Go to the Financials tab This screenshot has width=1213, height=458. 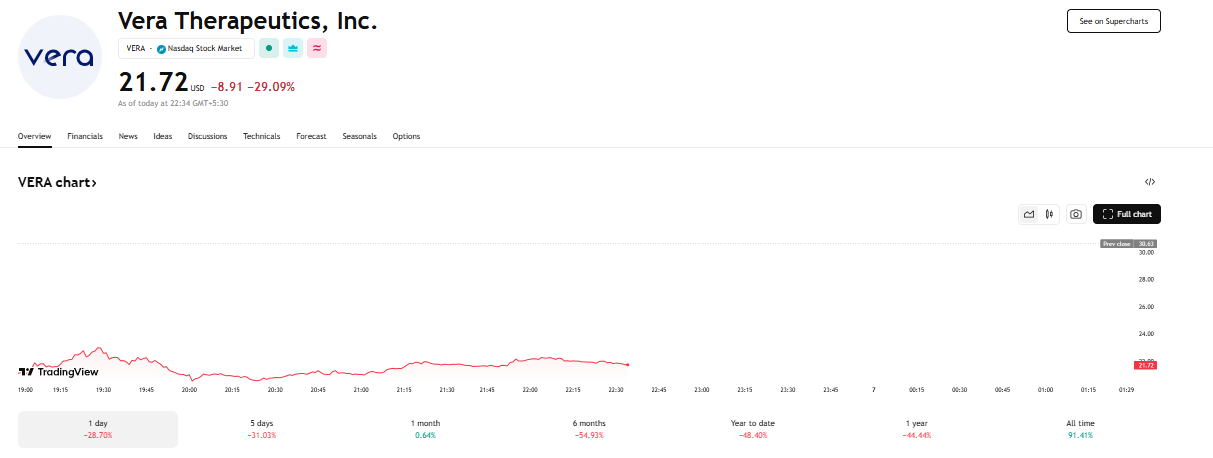click(x=85, y=136)
